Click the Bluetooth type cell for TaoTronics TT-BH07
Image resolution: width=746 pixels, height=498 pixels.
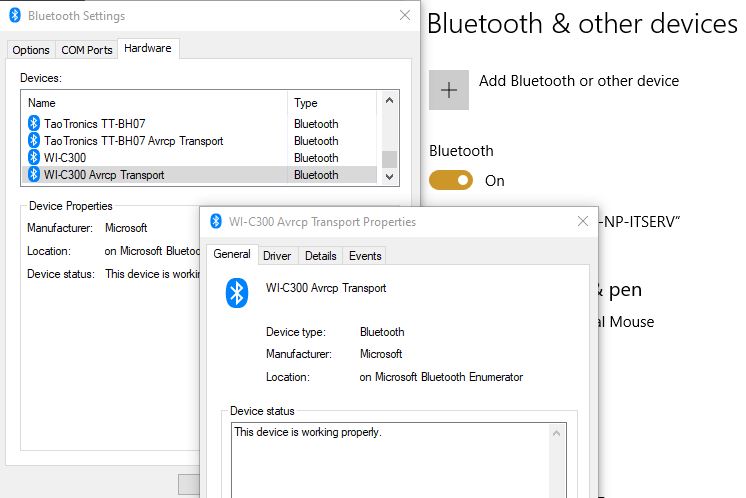pos(316,124)
